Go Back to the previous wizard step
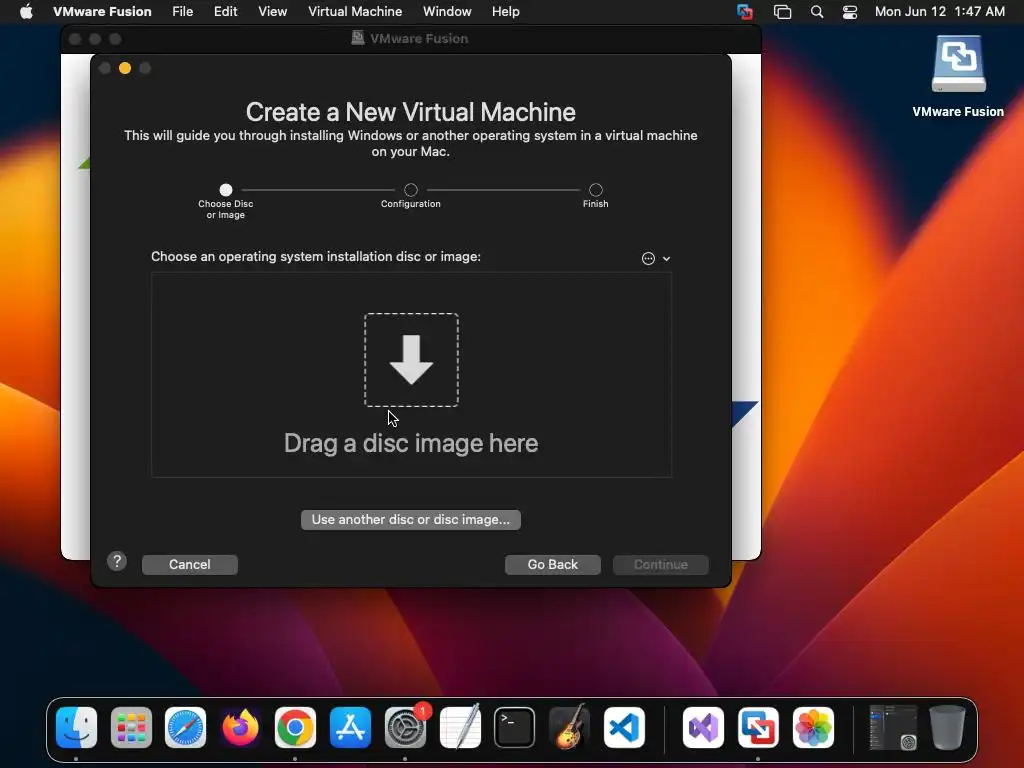 tap(552, 564)
